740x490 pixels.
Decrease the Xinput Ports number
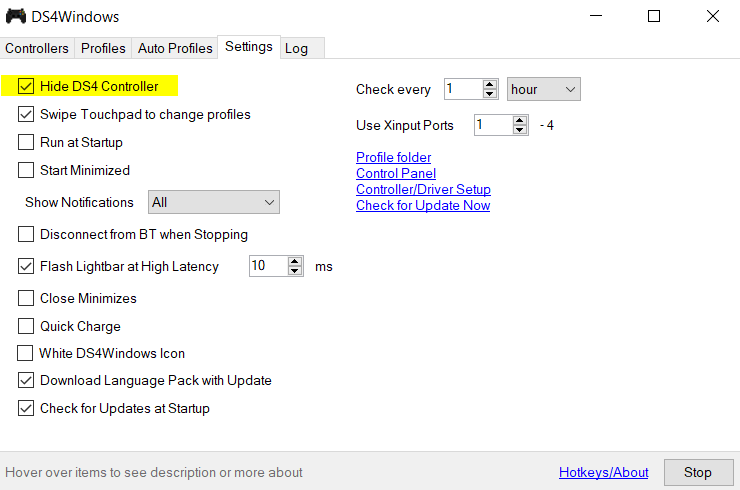(520, 130)
